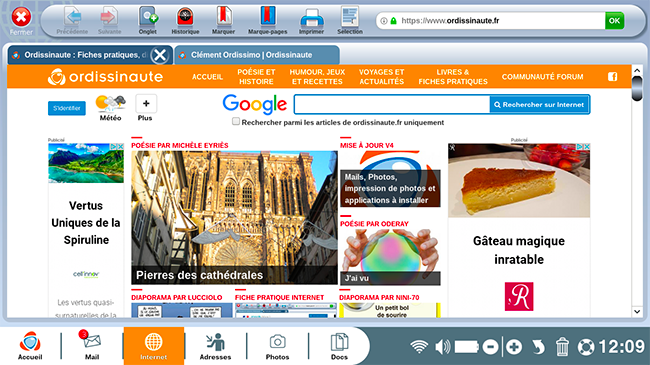Bookmark the page with Marquer
The width and height of the screenshot is (650, 365).
click(x=223, y=21)
